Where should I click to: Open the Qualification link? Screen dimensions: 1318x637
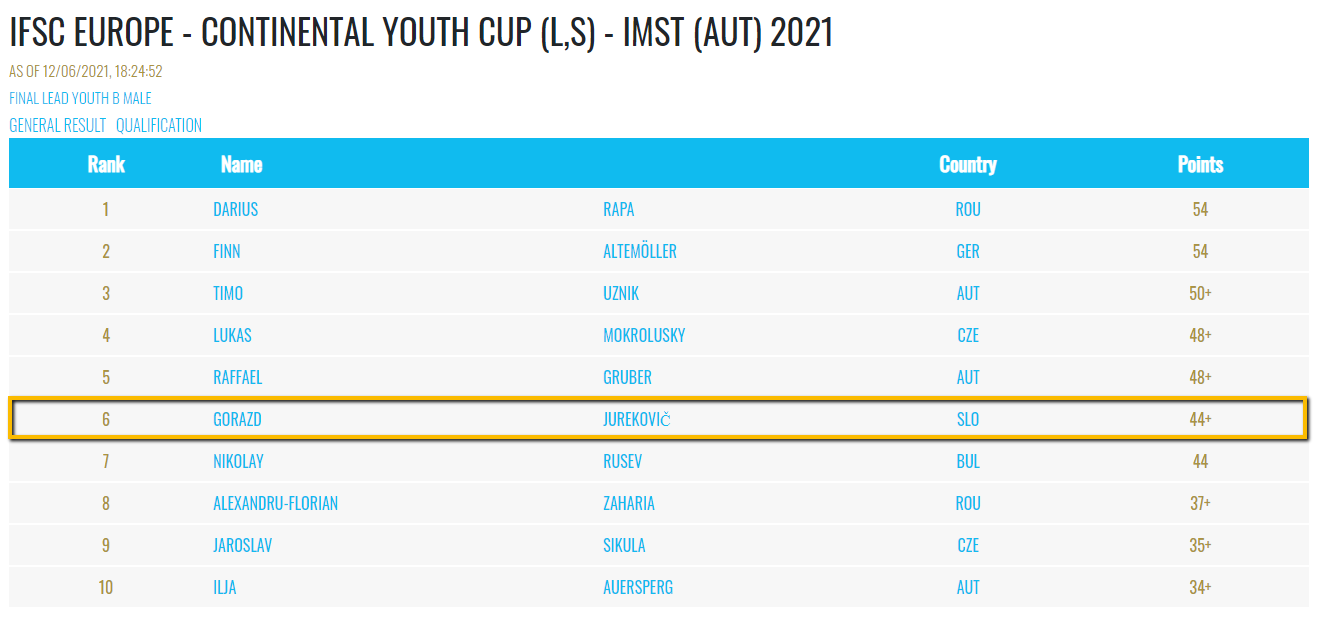[x=159, y=125]
